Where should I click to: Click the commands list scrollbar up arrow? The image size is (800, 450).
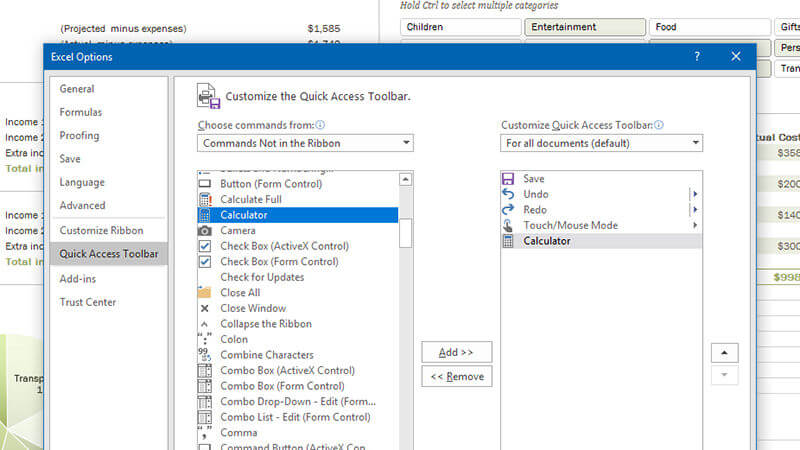405,180
